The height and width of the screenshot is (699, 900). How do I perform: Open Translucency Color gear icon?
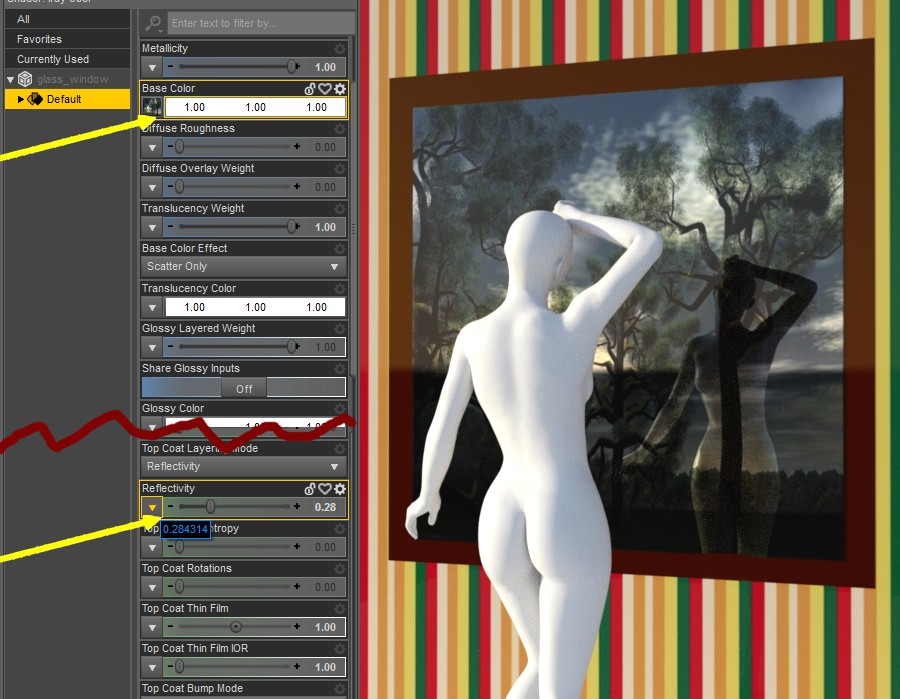coord(340,288)
